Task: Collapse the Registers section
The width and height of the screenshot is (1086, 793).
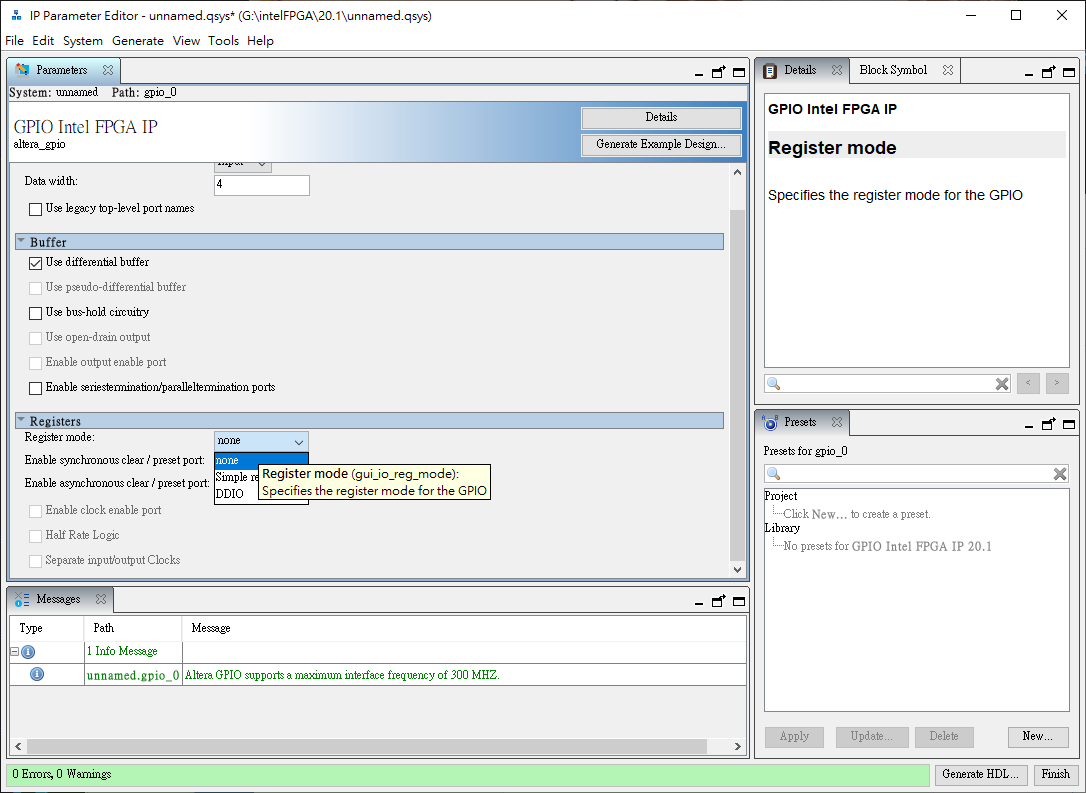Action: pos(21,421)
